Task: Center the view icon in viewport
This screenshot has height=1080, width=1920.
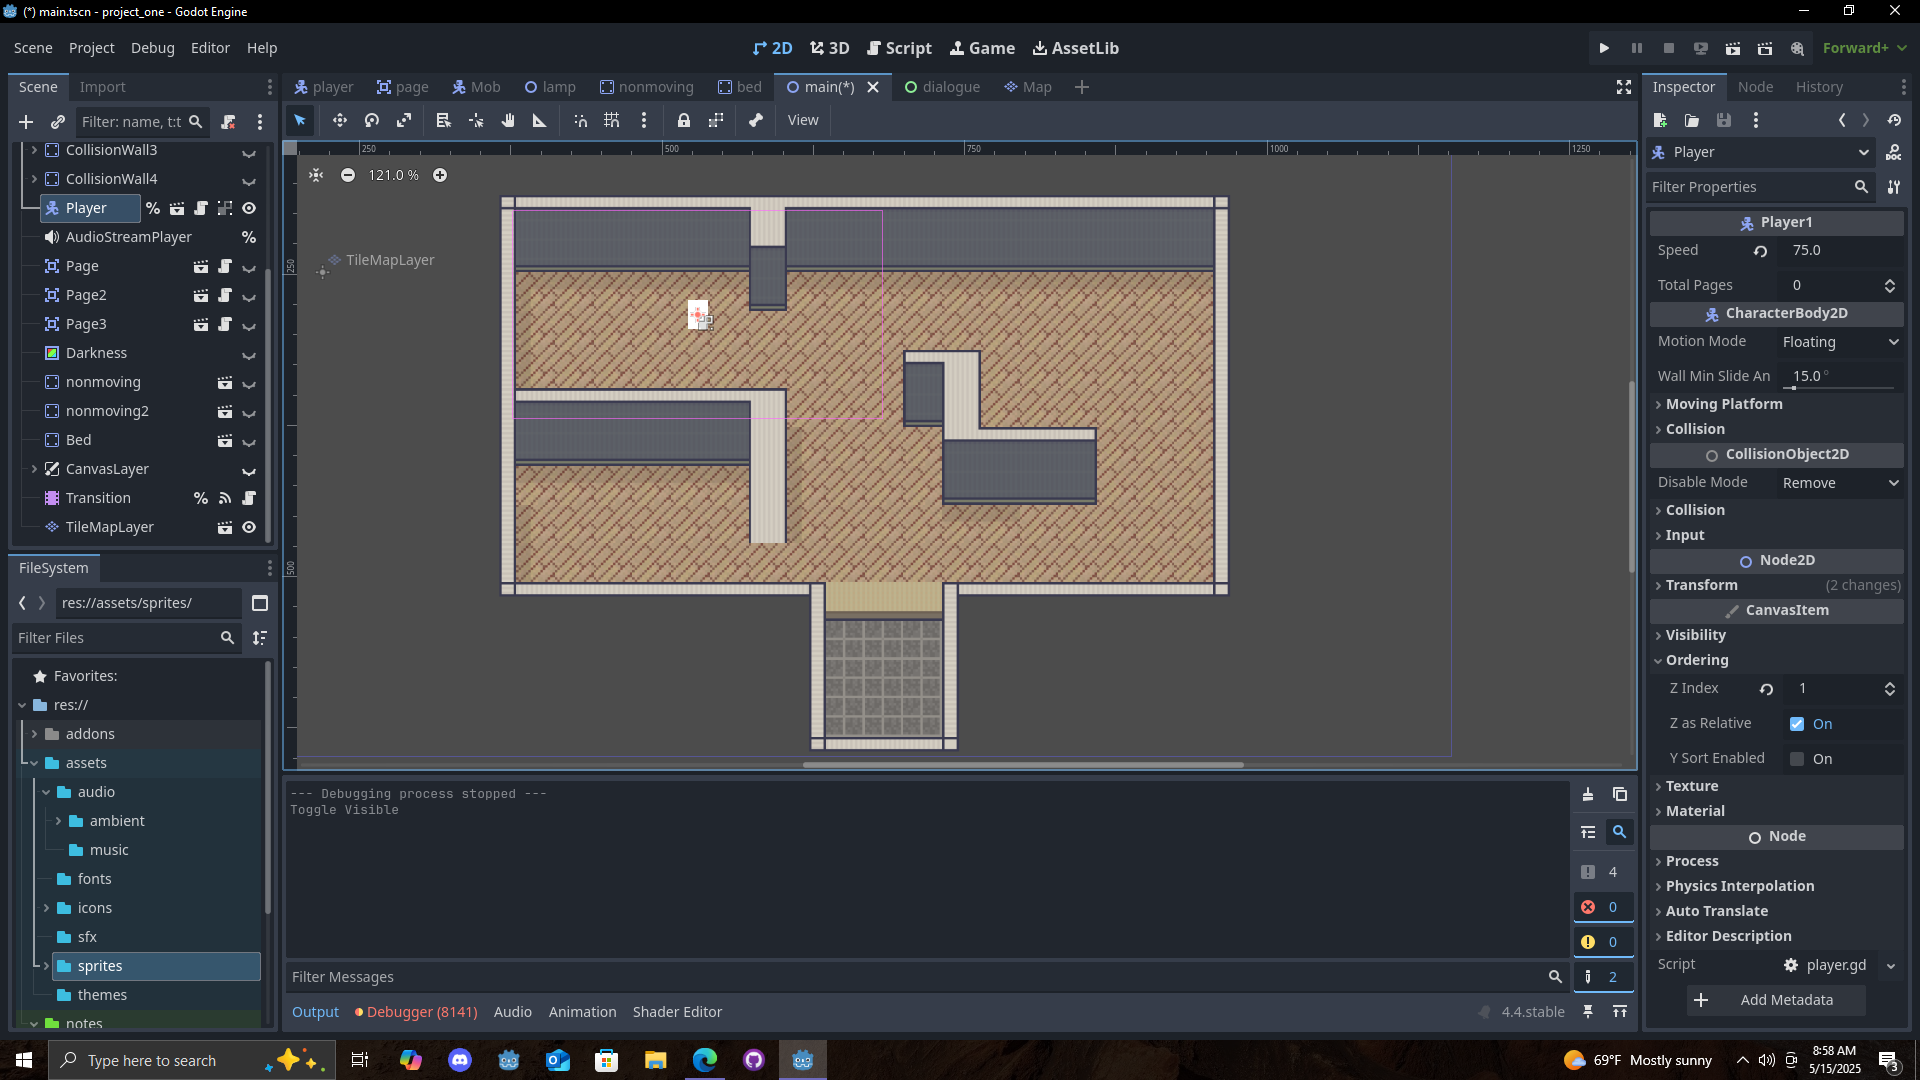Action: (316, 175)
